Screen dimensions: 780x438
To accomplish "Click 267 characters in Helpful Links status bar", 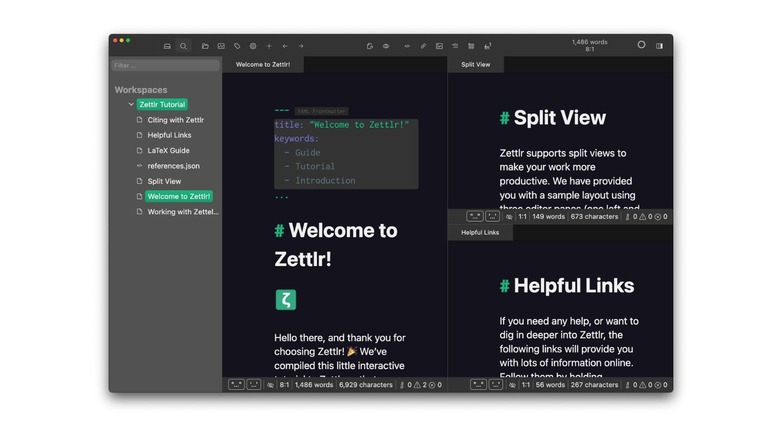I will click(594, 385).
